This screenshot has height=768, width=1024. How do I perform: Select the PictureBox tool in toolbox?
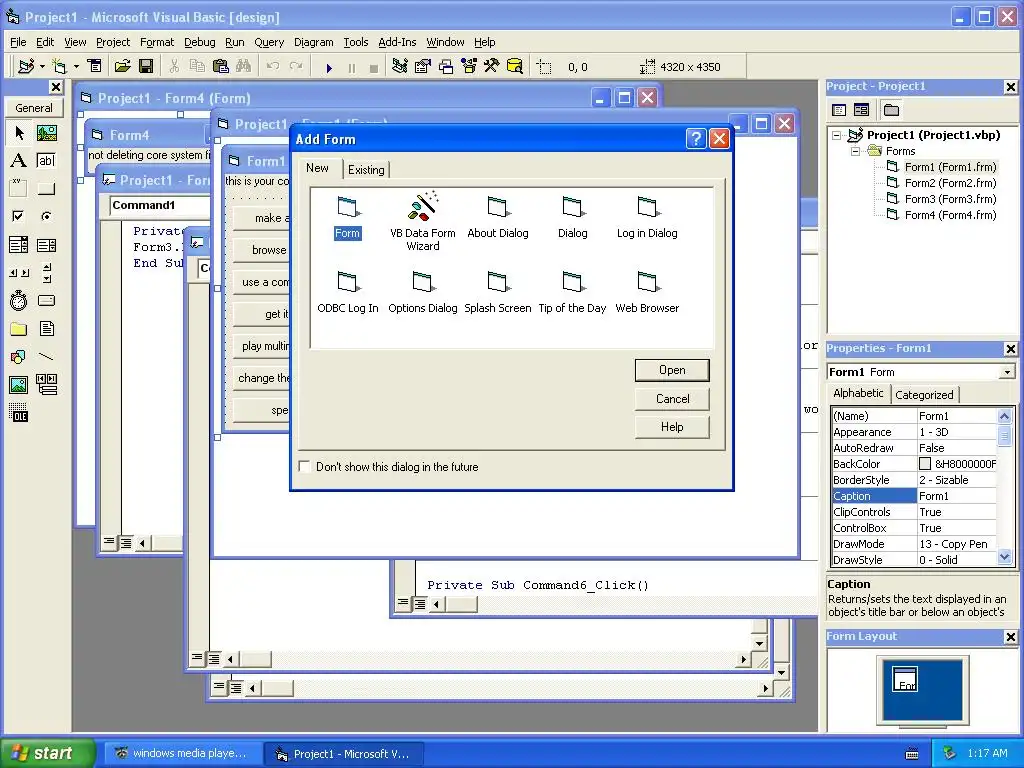tap(46, 133)
